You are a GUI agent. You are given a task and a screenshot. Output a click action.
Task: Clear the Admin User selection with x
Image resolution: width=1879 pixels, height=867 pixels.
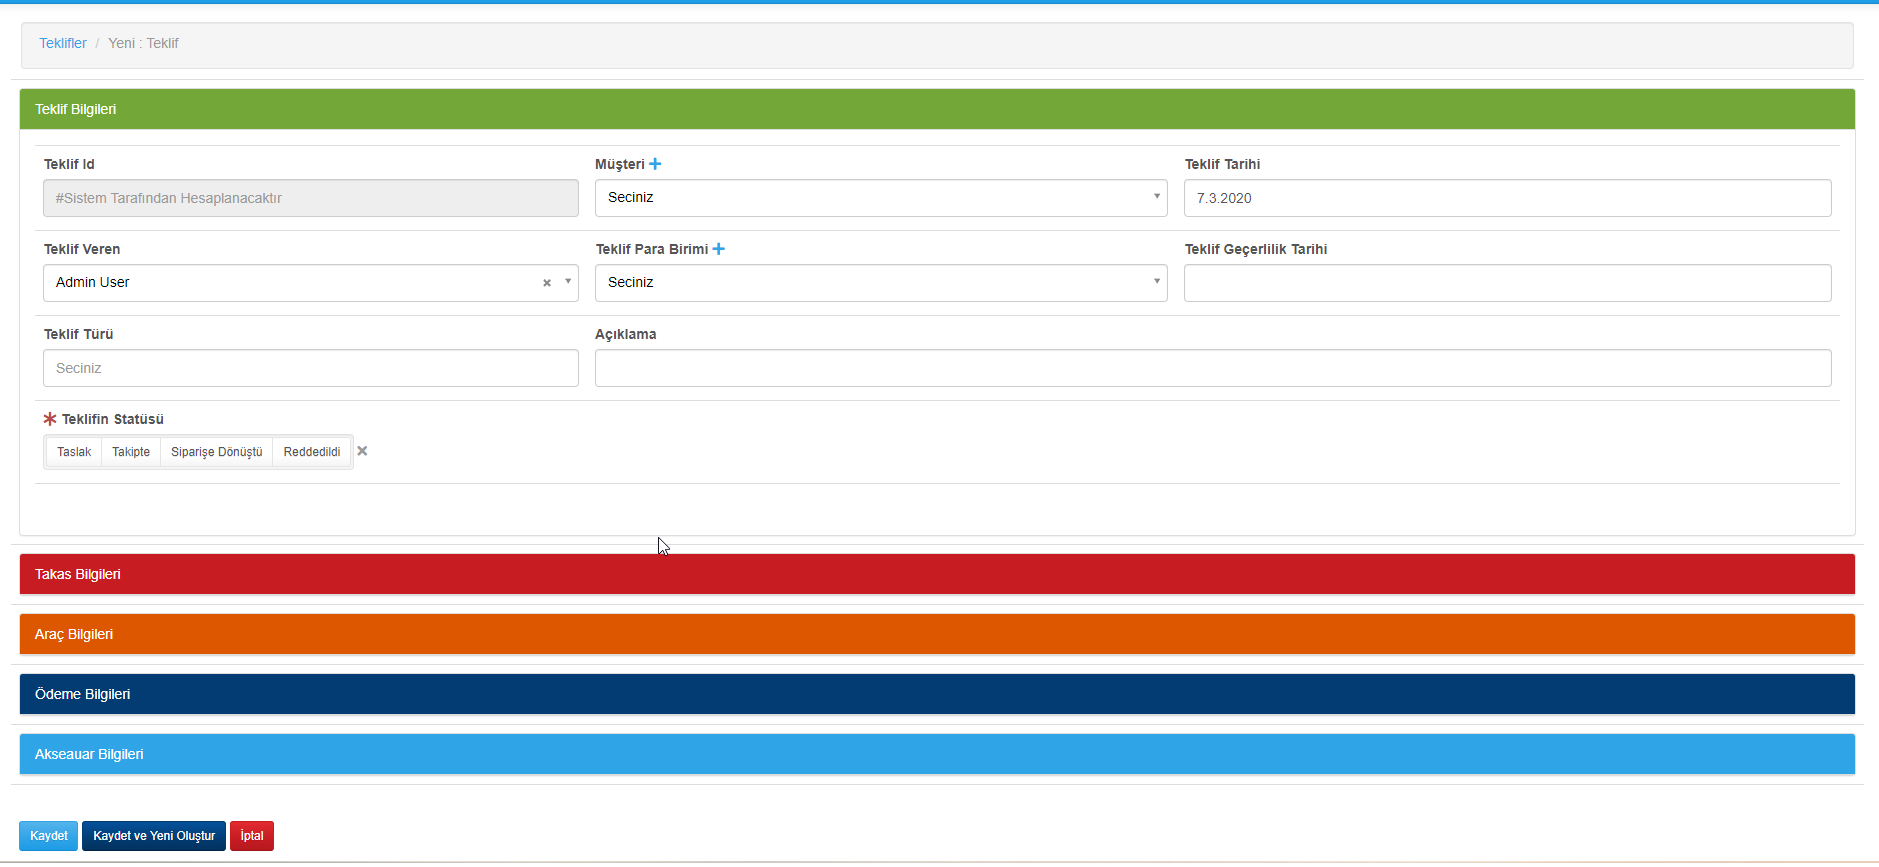point(547,283)
